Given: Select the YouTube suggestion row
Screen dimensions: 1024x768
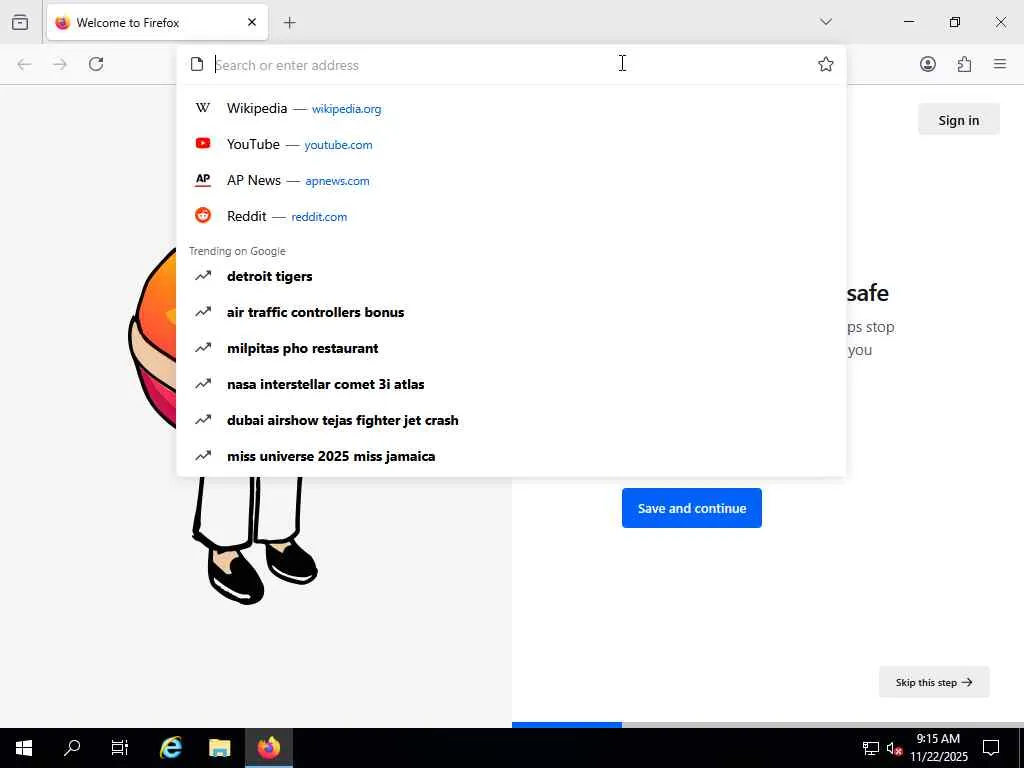Looking at the screenshot, I should (x=511, y=144).
